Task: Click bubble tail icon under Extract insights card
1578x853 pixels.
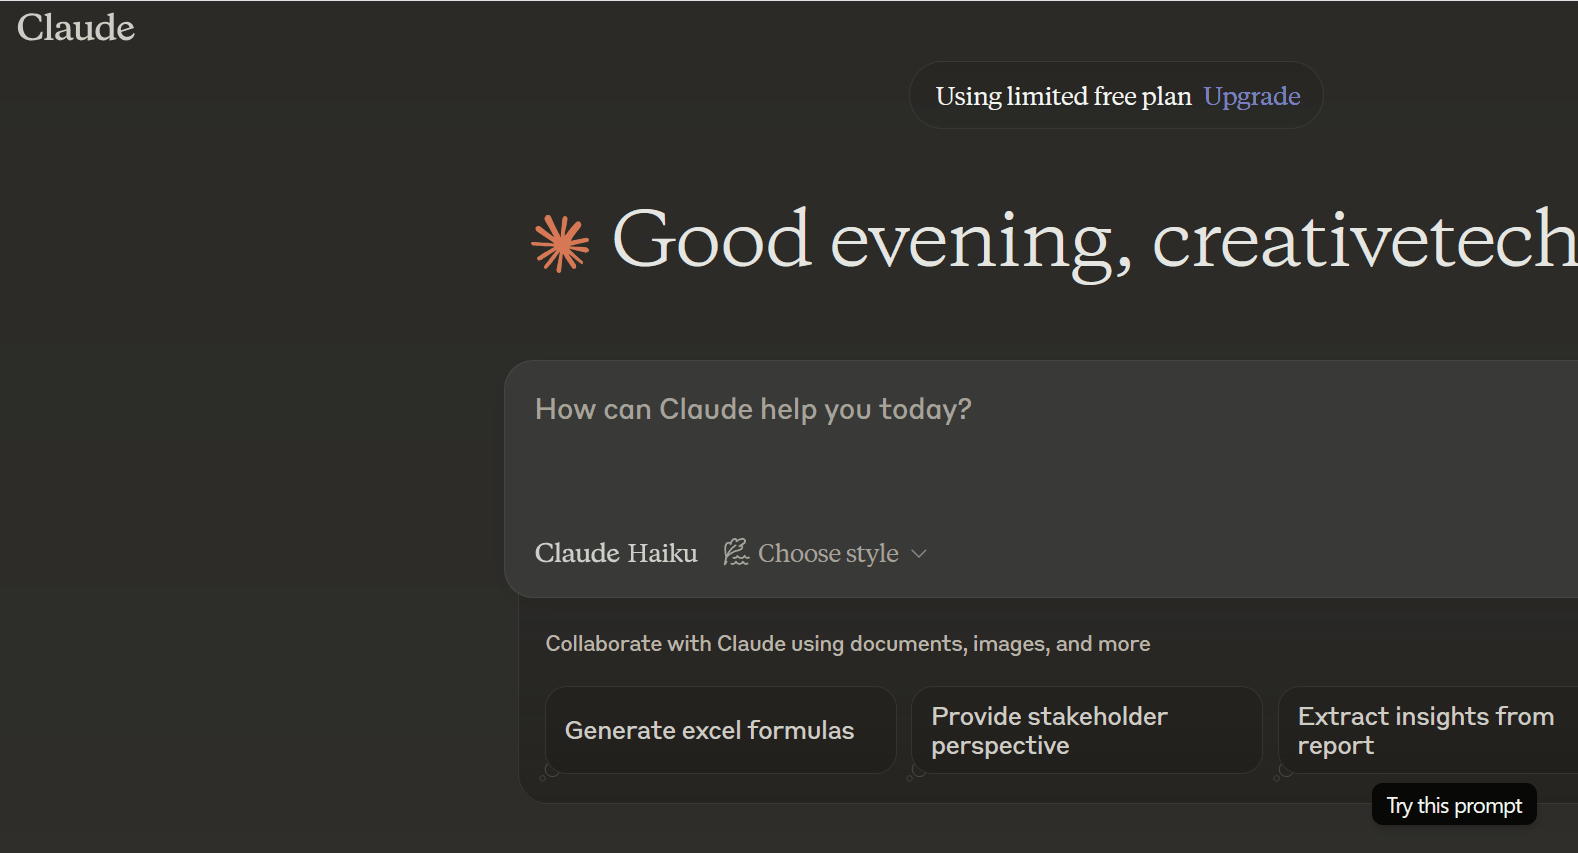Action: coord(1283,771)
